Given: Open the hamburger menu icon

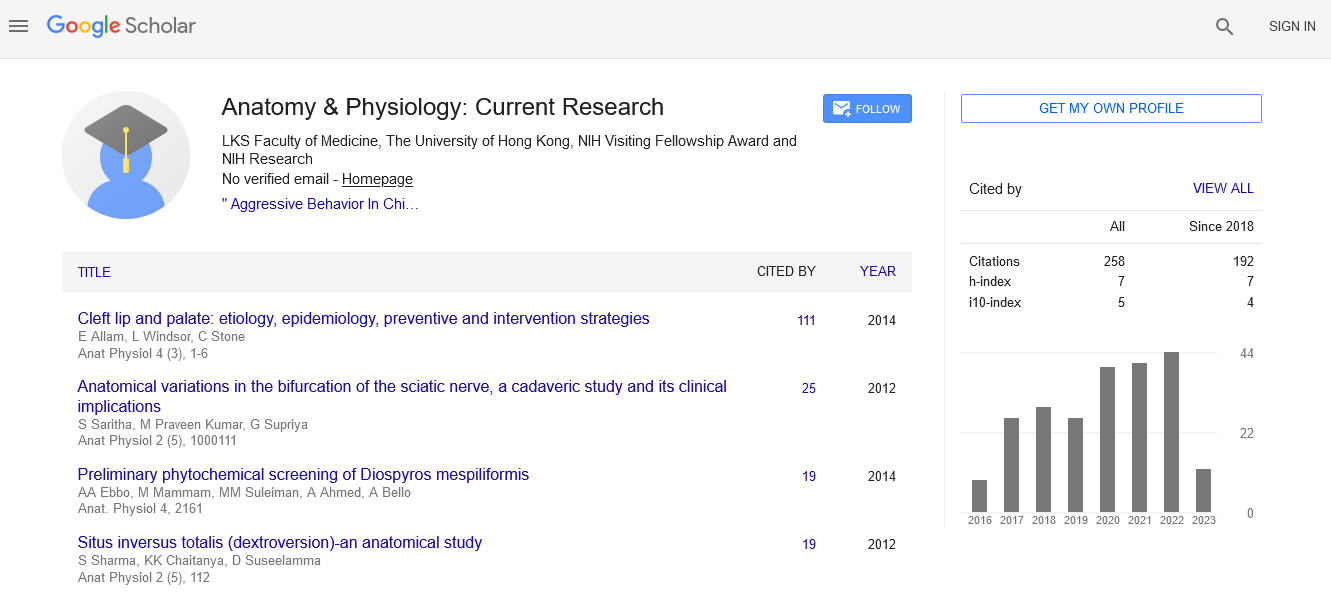Looking at the screenshot, I should coord(18,27).
